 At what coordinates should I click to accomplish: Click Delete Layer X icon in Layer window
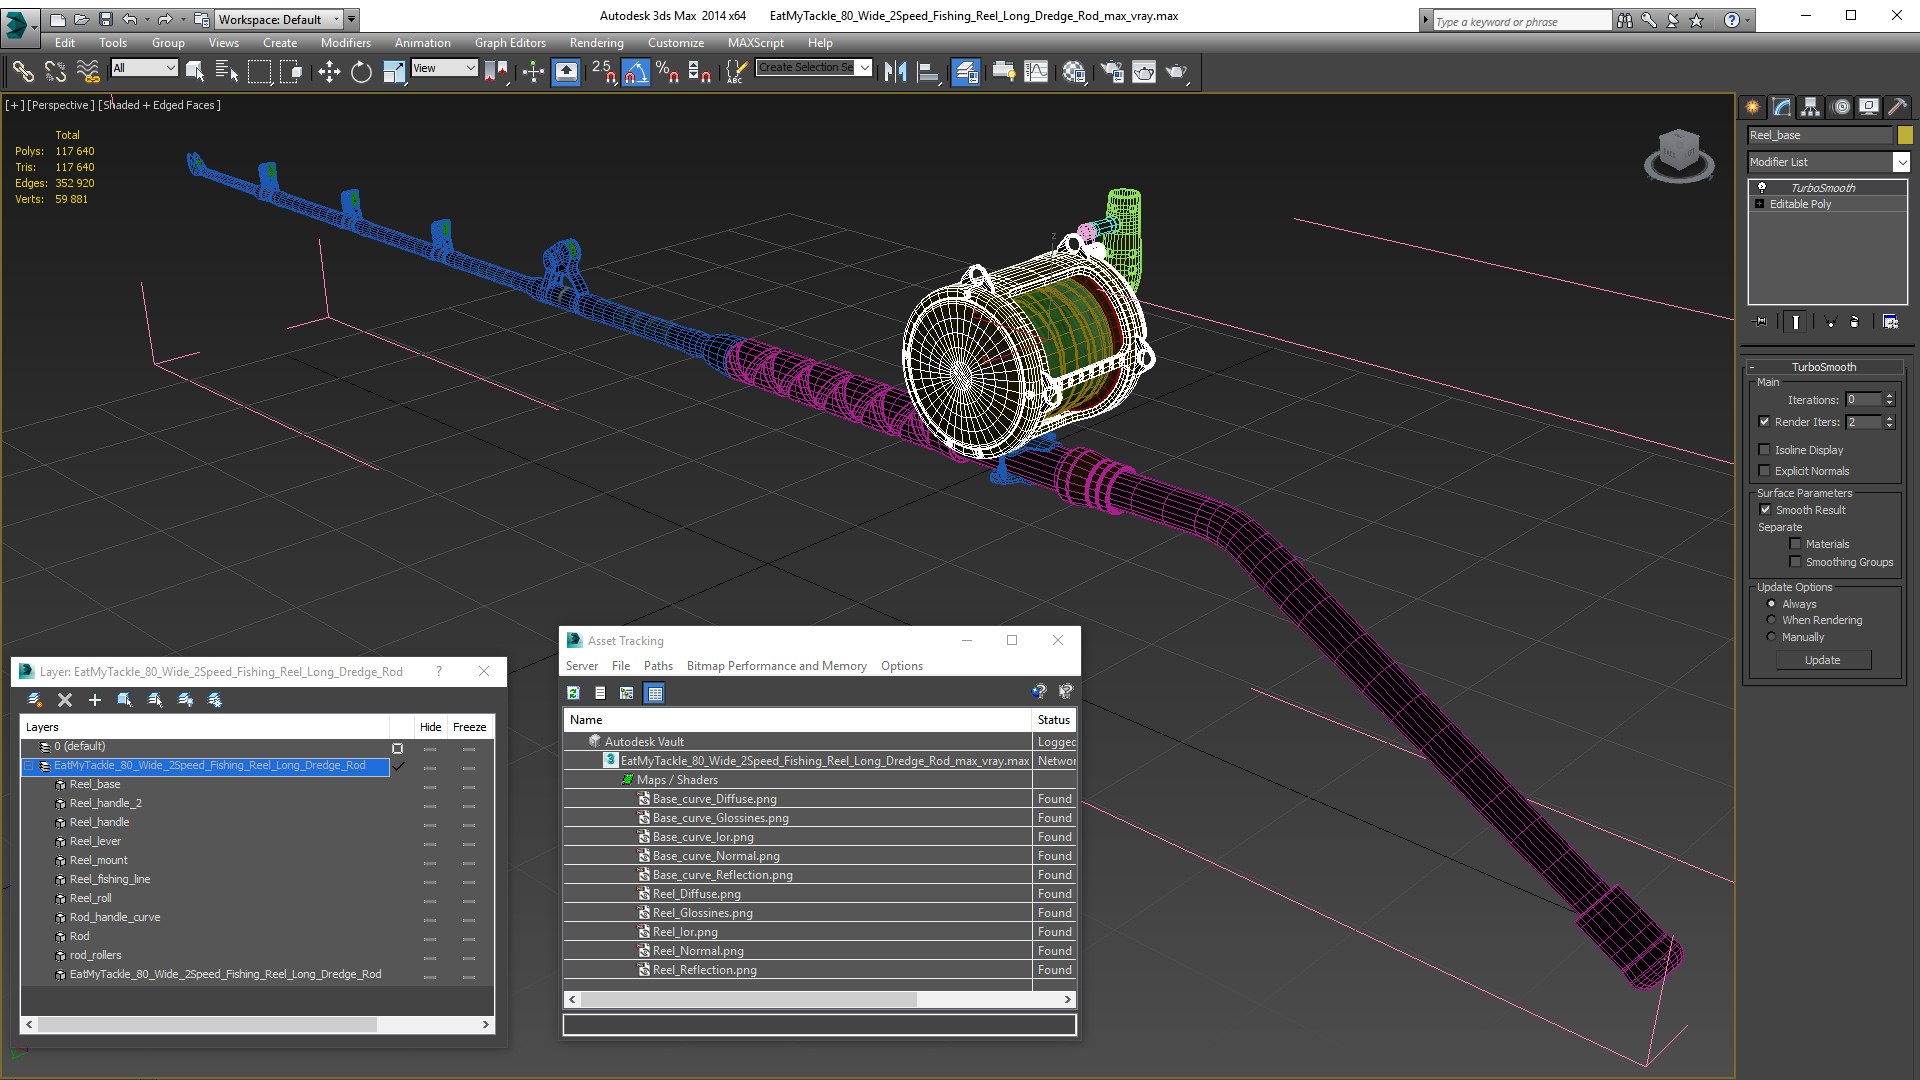click(x=65, y=700)
